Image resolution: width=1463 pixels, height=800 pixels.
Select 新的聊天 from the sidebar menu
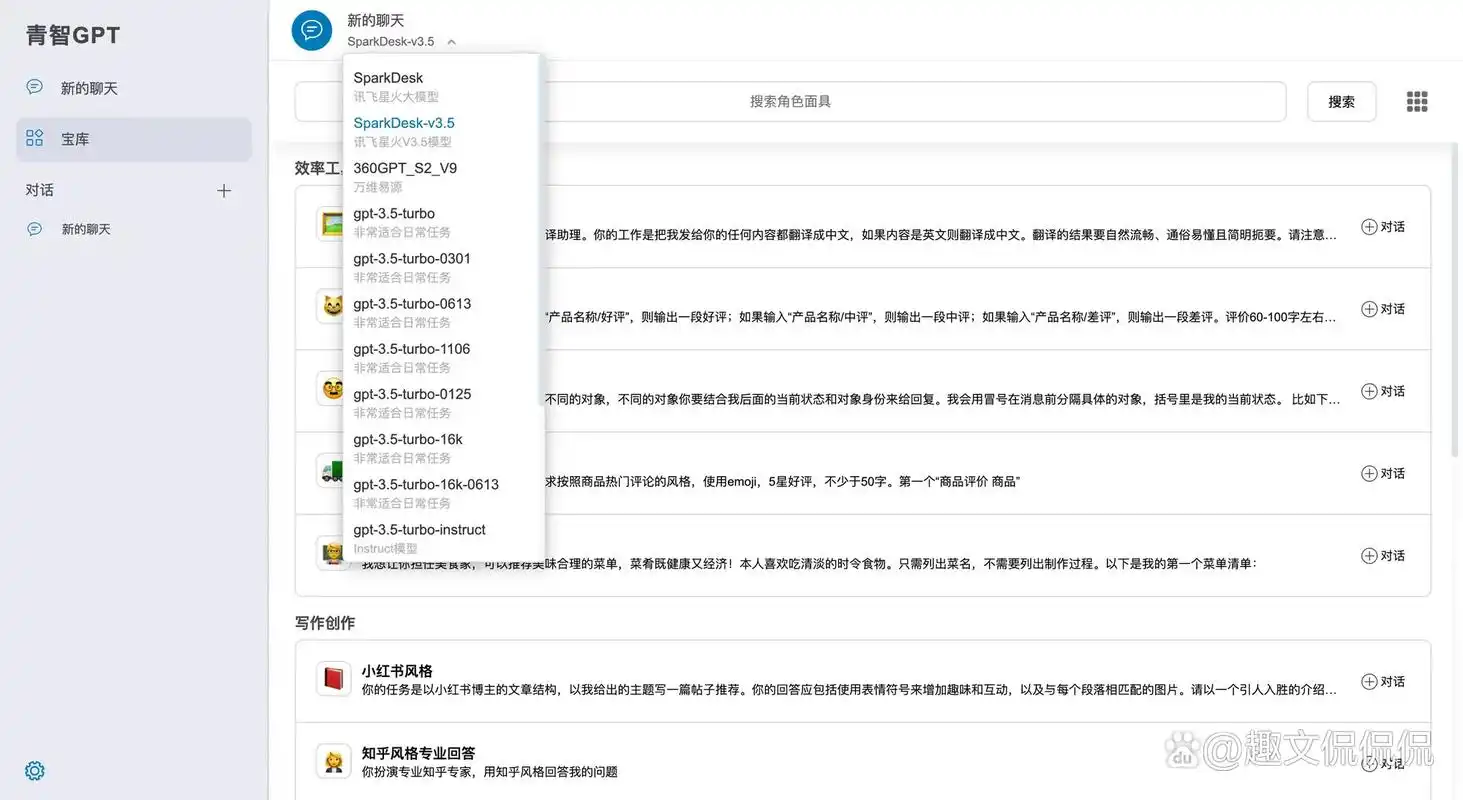[x=88, y=87]
